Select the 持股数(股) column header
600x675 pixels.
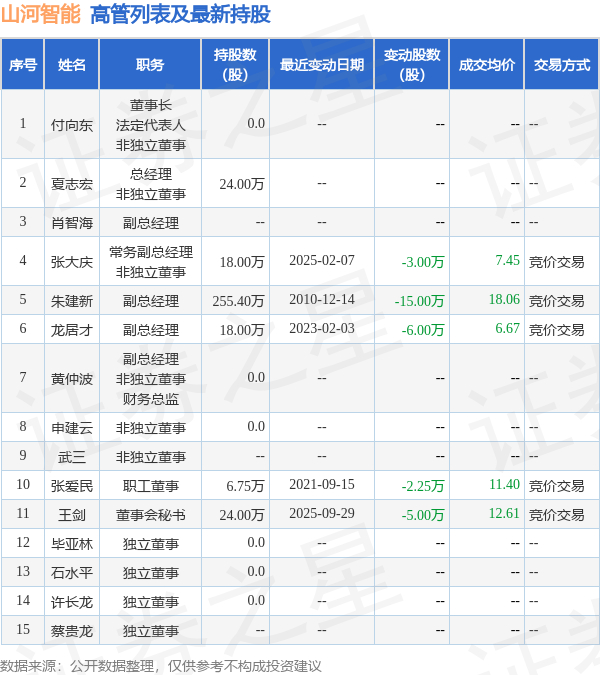pos(235,65)
